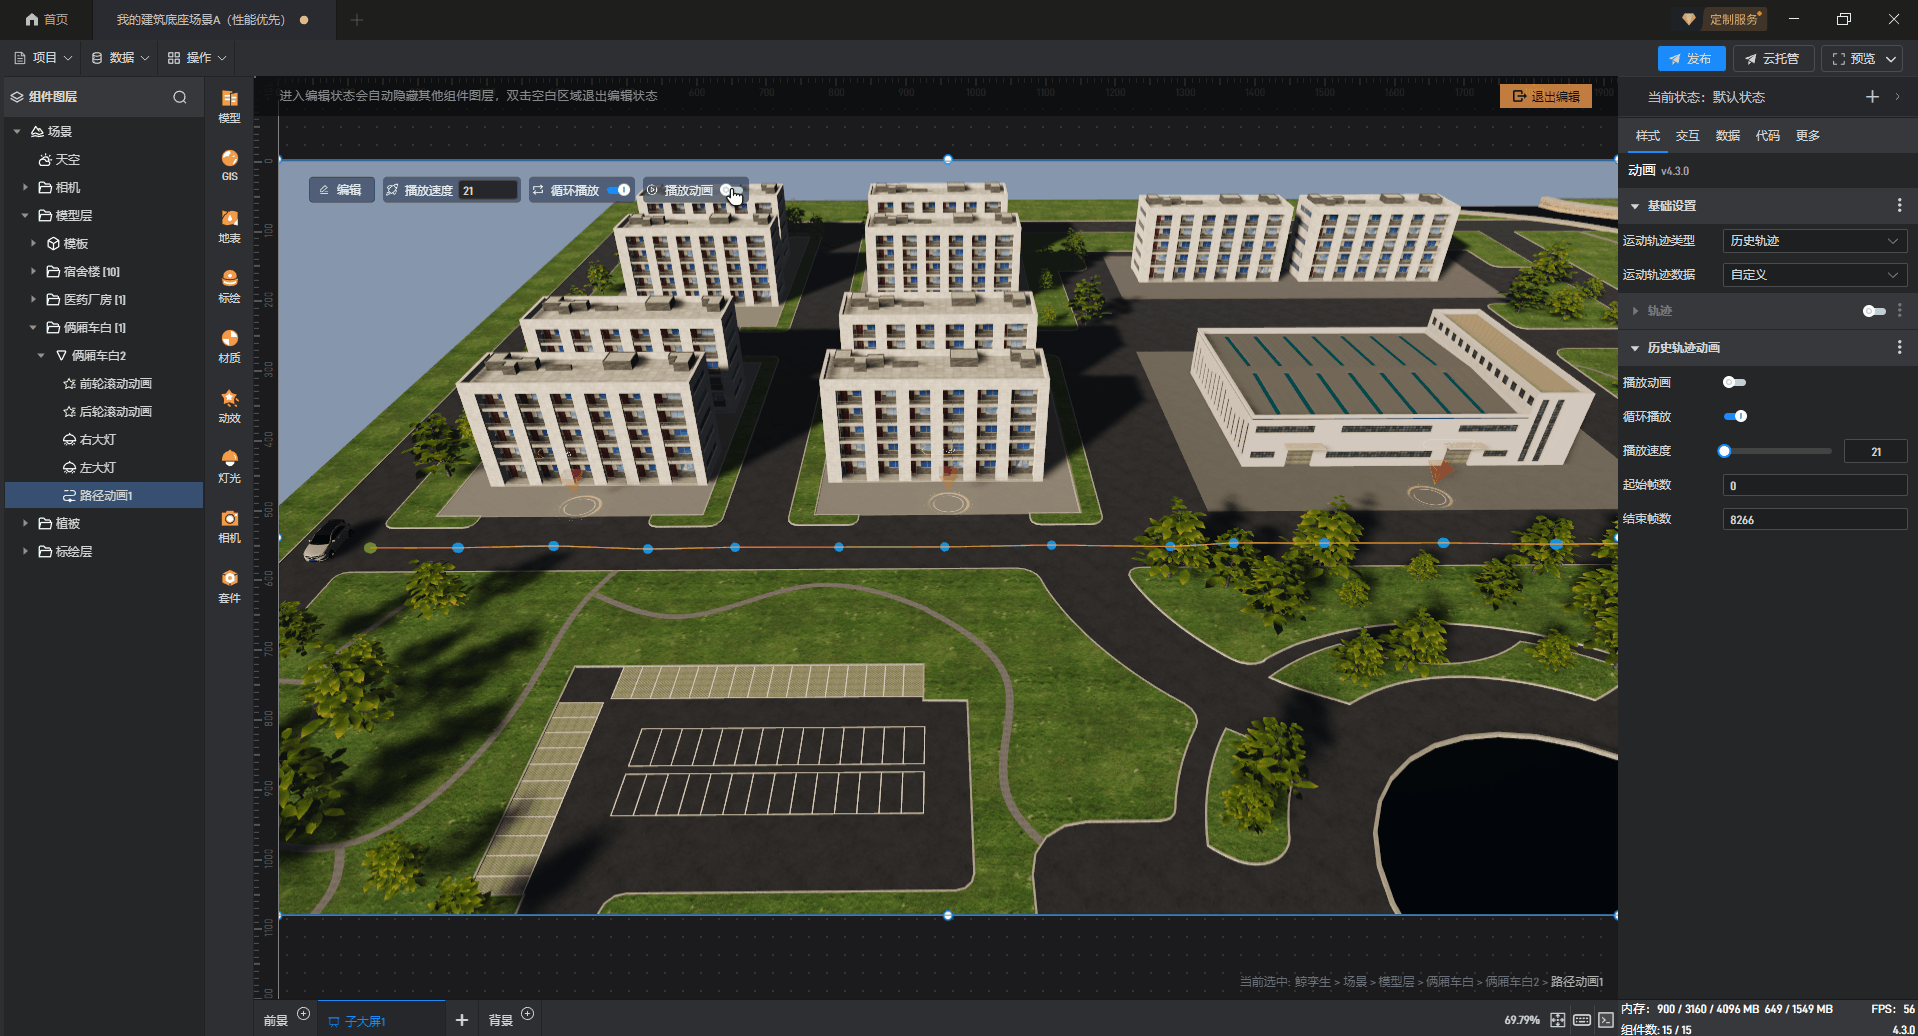Collapse the 场景 tree node

point(17,132)
